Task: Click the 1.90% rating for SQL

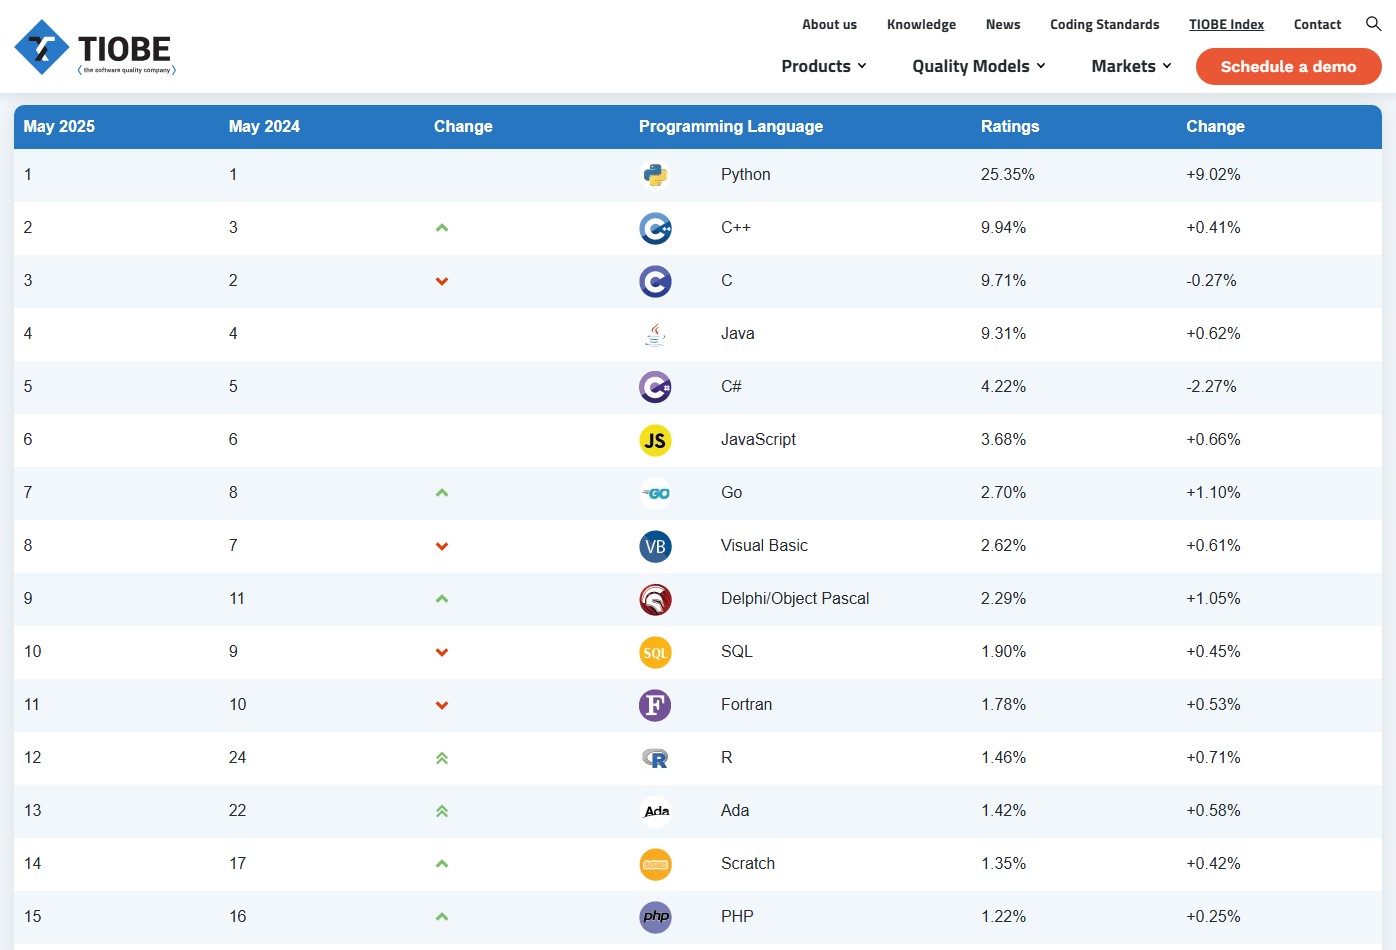Action: point(1003,651)
